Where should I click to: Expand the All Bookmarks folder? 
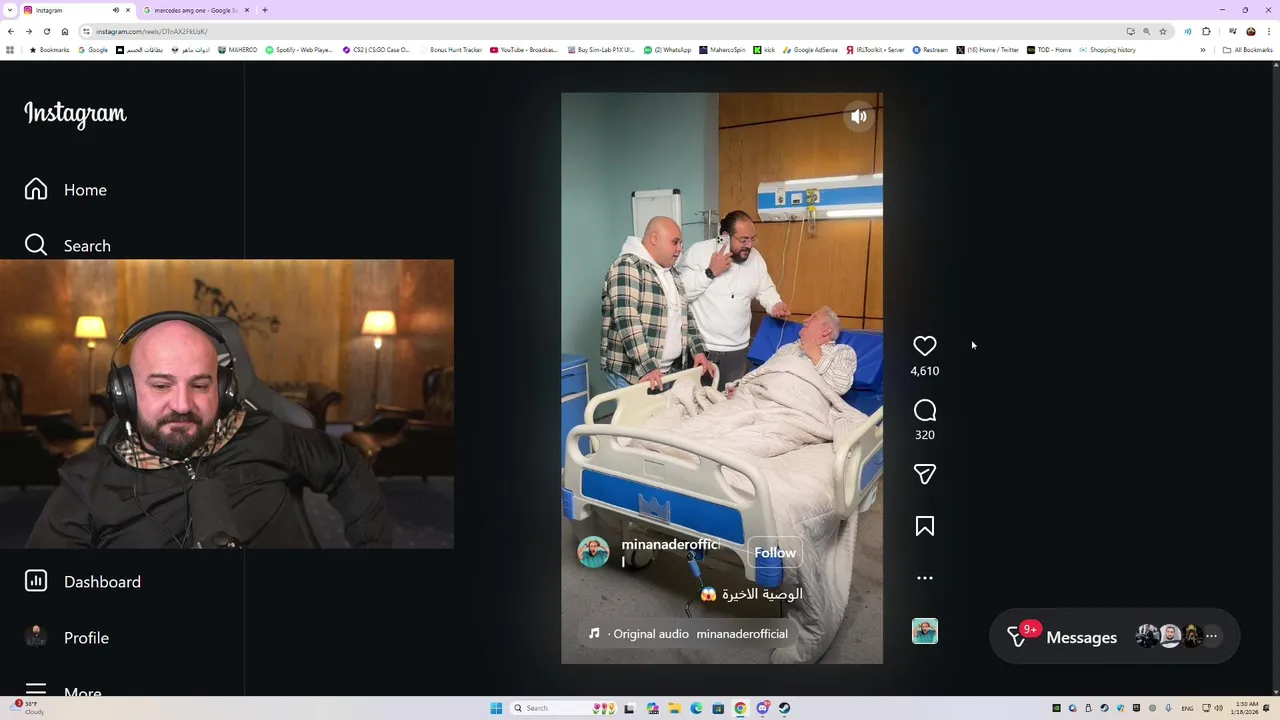[1248, 50]
